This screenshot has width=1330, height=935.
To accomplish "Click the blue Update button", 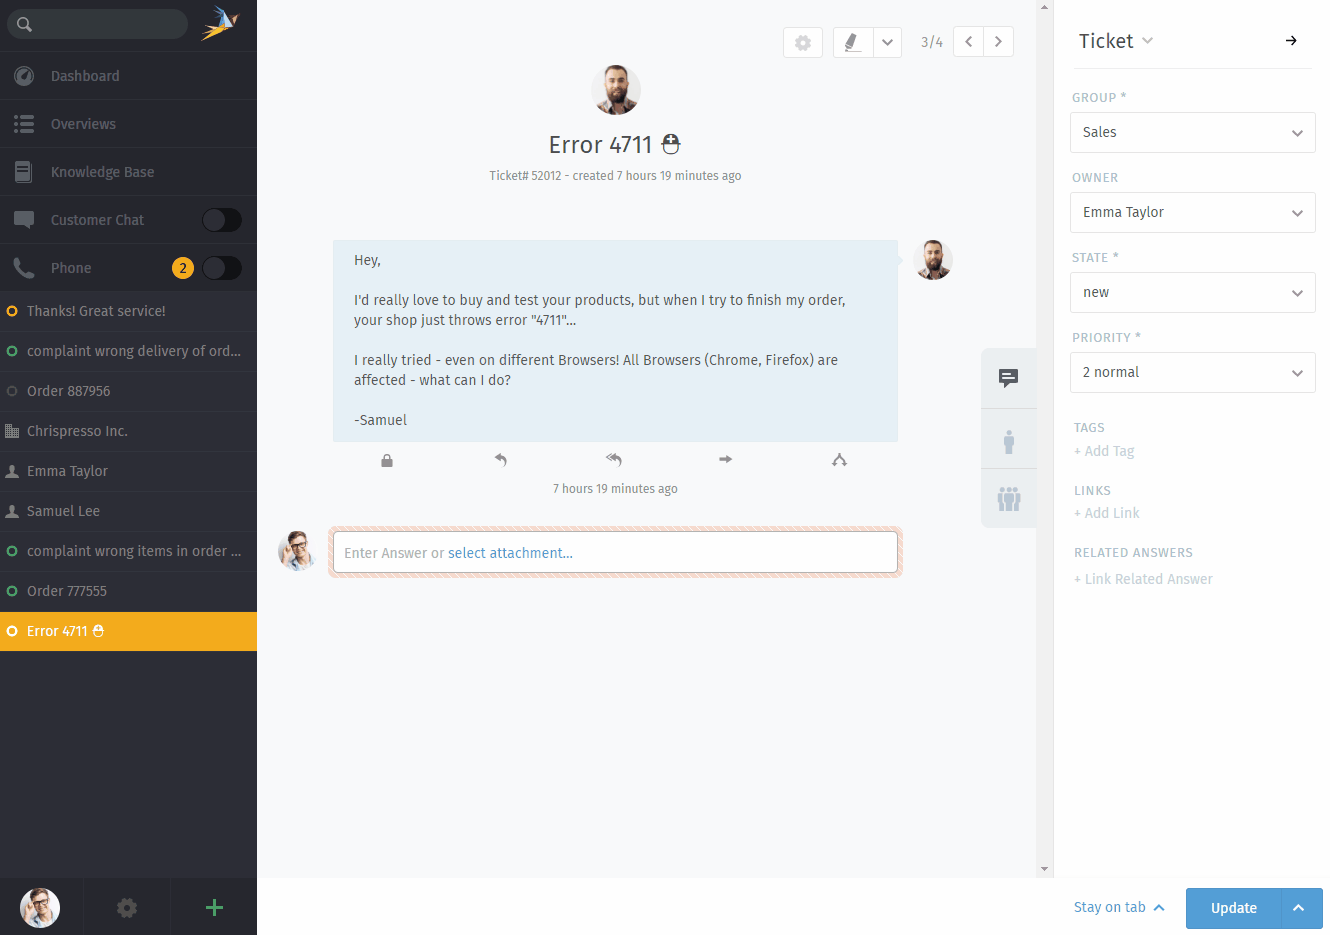I will (x=1233, y=908).
